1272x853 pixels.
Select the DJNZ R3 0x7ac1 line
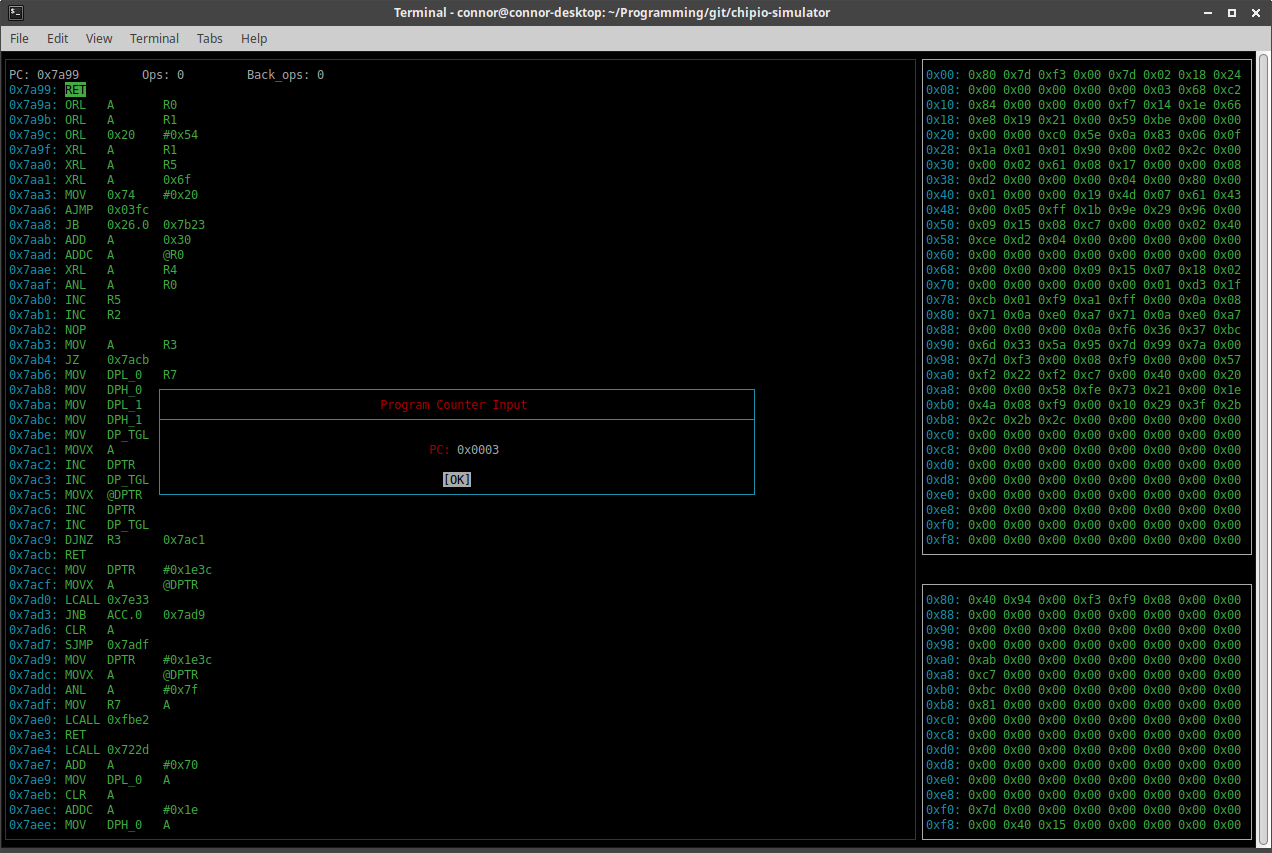click(x=107, y=540)
